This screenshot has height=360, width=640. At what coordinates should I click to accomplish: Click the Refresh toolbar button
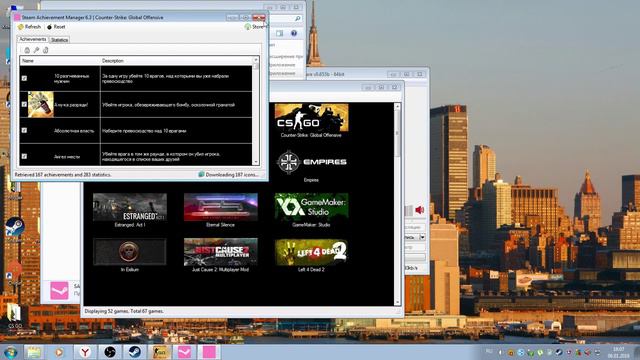(x=29, y=27)
